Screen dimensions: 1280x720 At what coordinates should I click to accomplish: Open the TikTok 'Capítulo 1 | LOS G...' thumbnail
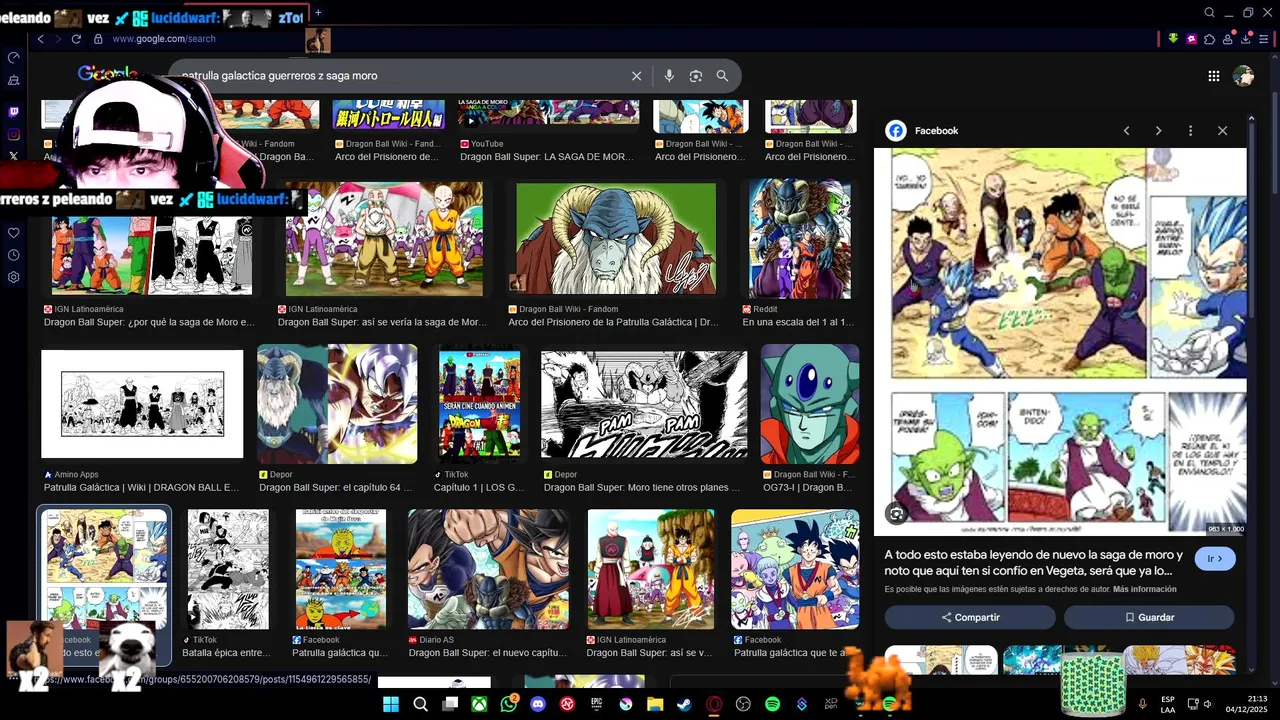point(479,404)
